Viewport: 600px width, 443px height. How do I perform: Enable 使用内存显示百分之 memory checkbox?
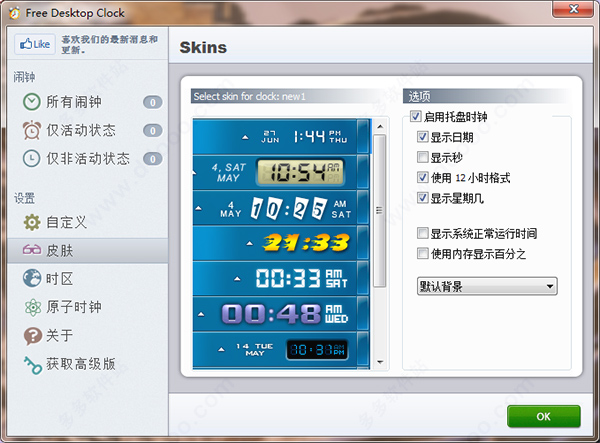(x=422, y=253)
